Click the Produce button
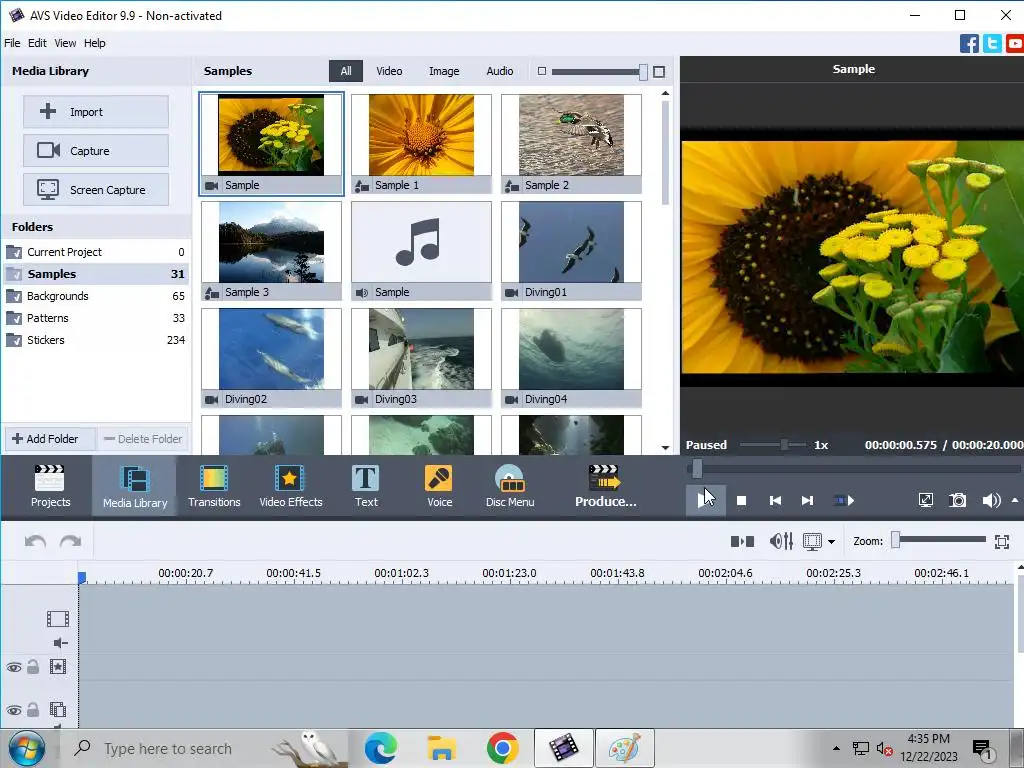This screenshot has width=1024, height=768. 605,486
